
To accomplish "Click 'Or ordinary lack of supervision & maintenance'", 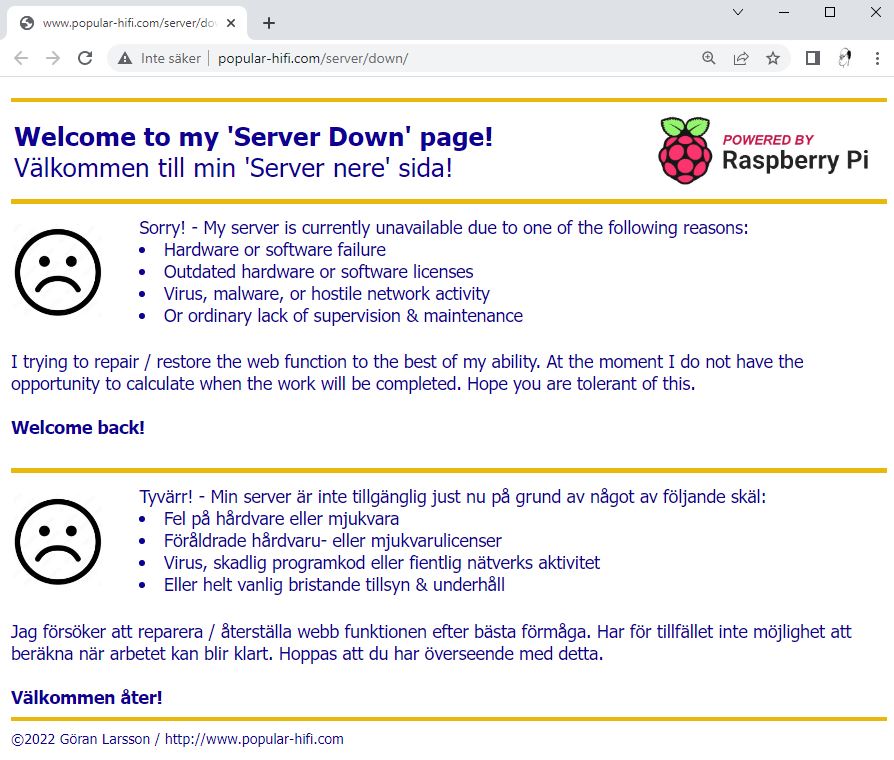I will click(x=343, y=316).
